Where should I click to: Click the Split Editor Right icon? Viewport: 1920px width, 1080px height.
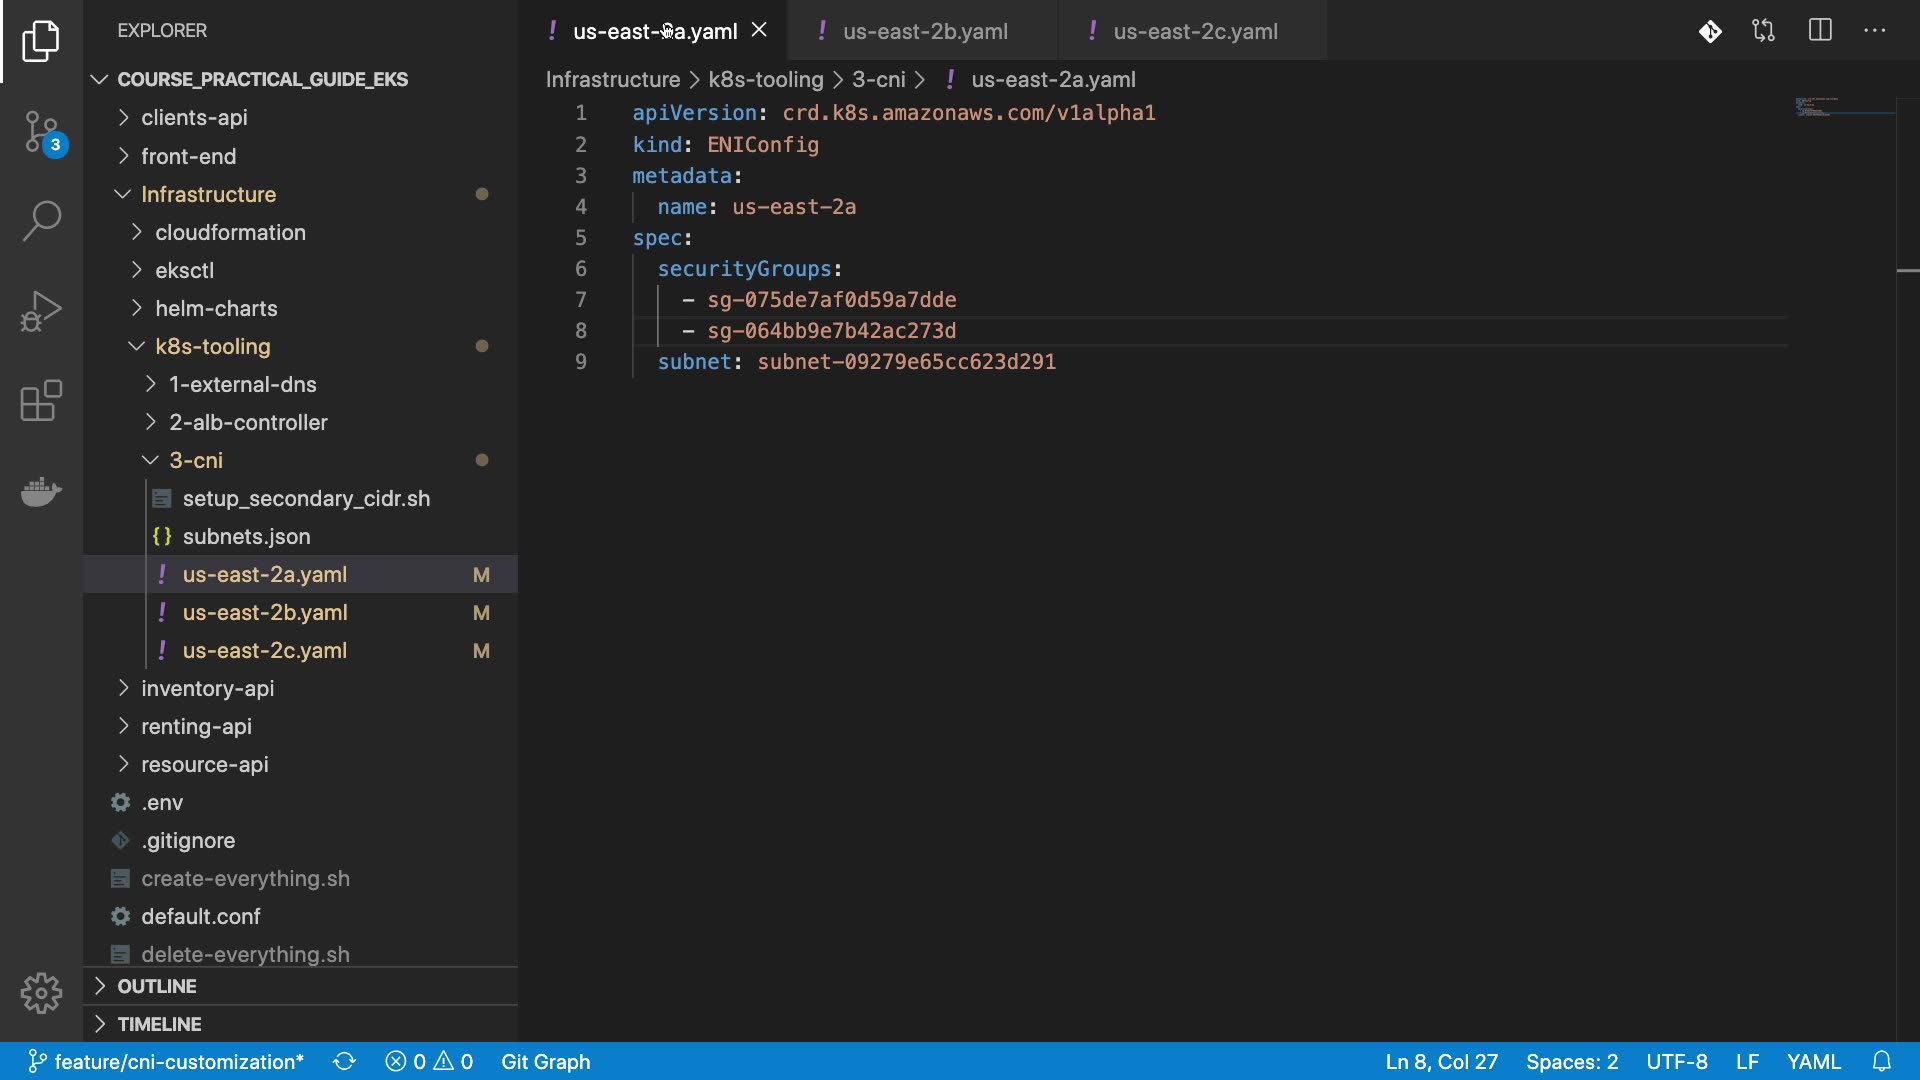click(x=1820, y=31)
